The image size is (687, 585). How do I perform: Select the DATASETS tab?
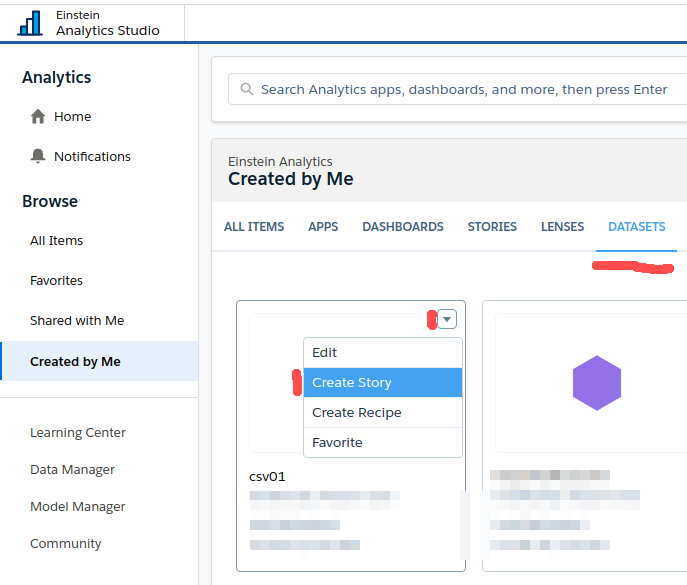[637, 227]
